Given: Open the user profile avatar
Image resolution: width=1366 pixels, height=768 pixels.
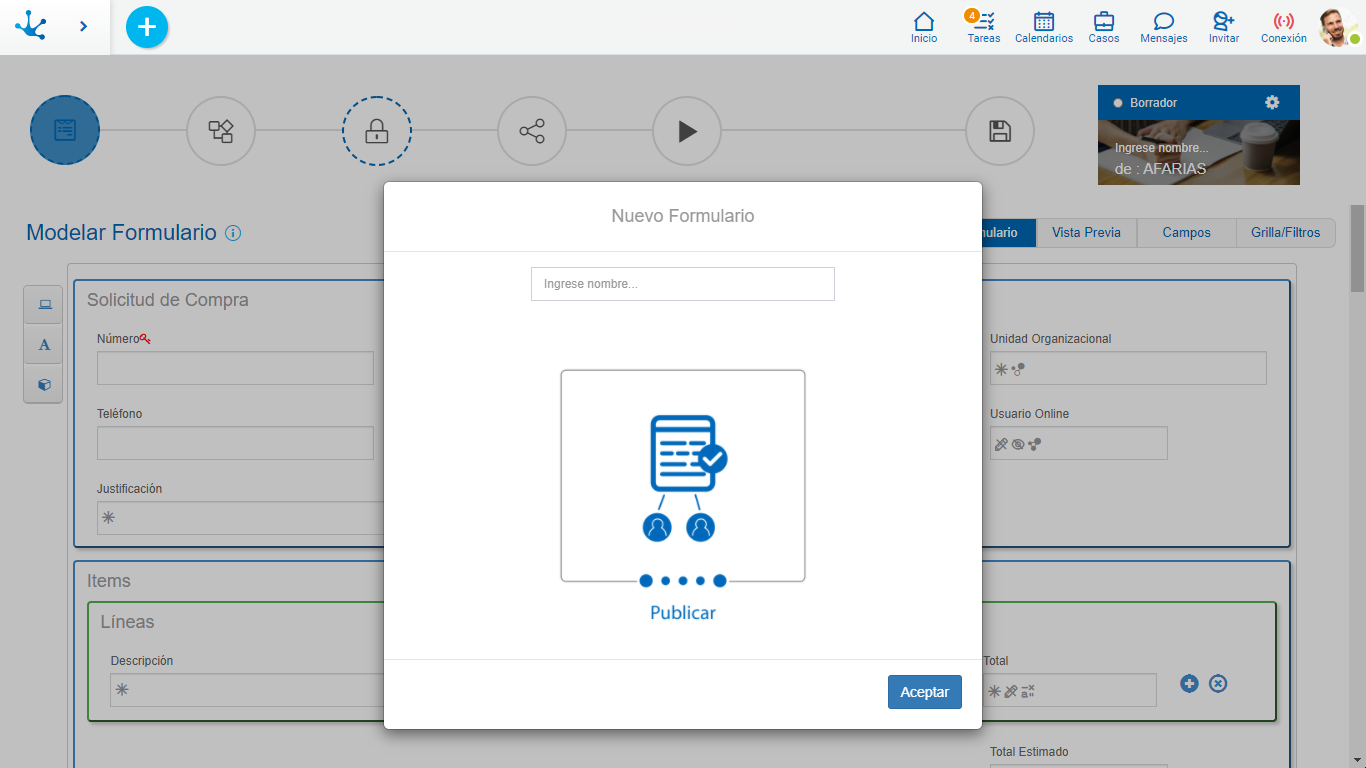Looking at the screenshot, I should coord(1337,27).
